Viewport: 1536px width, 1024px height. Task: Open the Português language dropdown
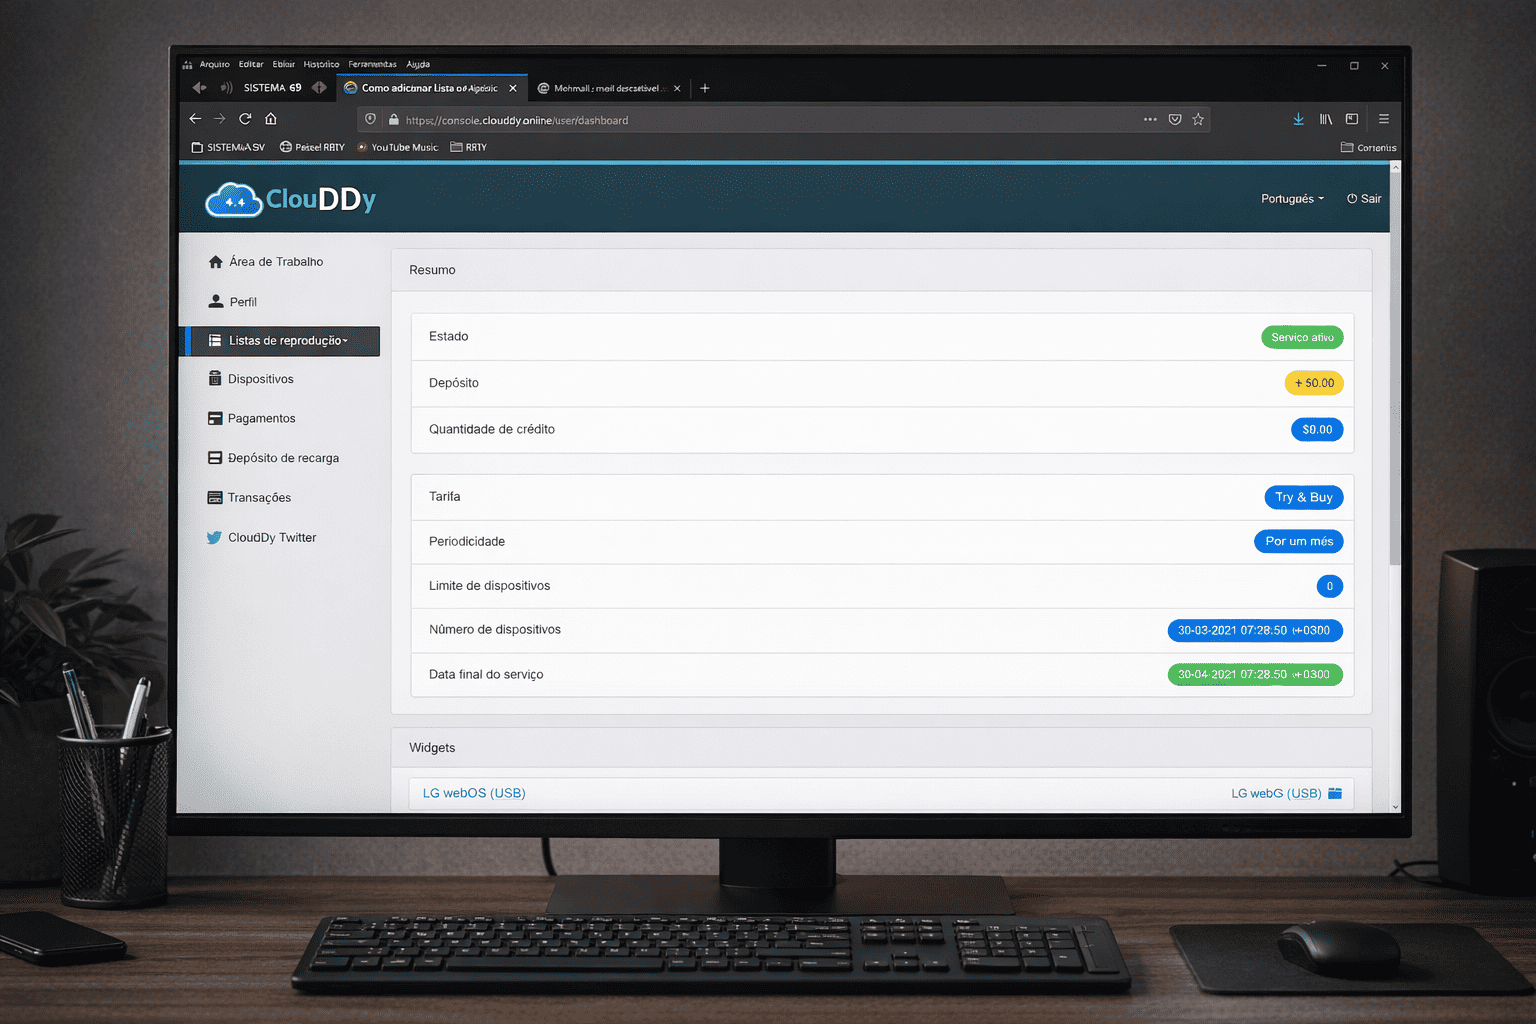[1291, 198]
